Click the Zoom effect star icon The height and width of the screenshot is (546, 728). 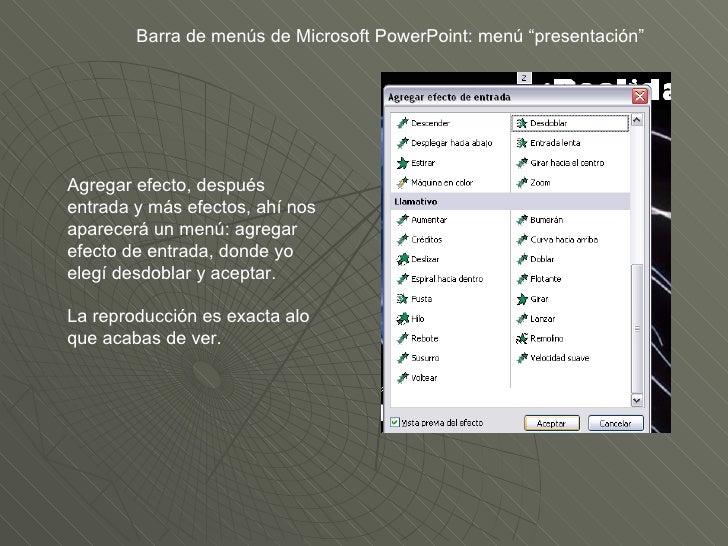tap(522, 182)
